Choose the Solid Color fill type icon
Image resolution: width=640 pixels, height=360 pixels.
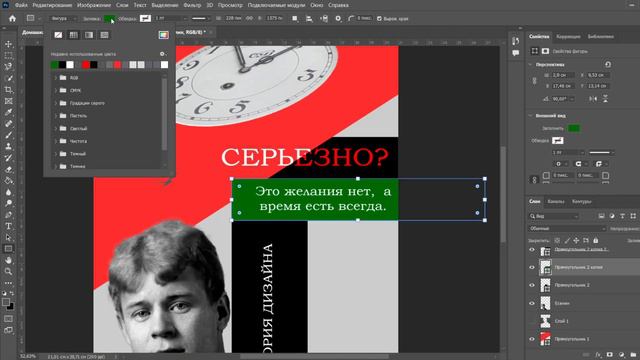[73, 35]
